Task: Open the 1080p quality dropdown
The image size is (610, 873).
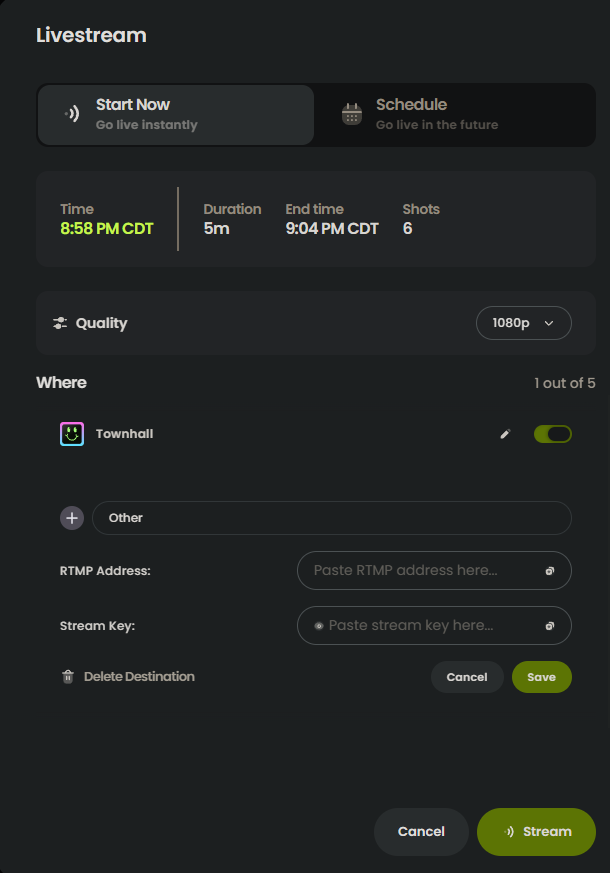Action: (524, 323)
